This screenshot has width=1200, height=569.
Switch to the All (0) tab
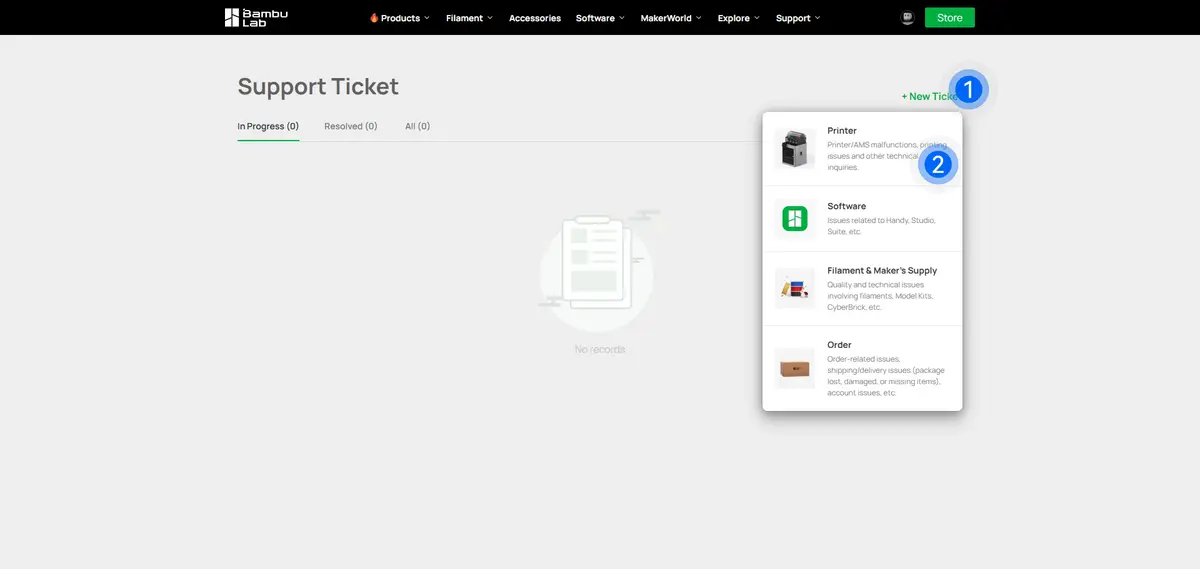pos(418,126)
